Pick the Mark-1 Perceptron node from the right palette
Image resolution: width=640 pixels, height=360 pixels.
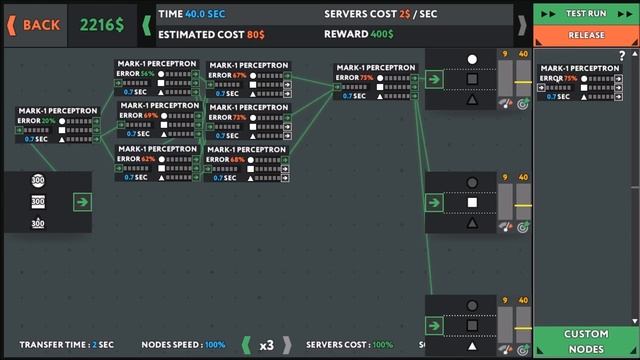click(x=580, y=82)
